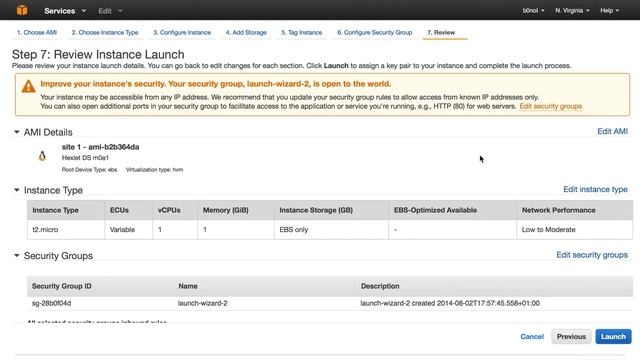
Task: Click the Hexlet DS m0e1 description text
Action: pyautogui.click(x=85, y=158)
